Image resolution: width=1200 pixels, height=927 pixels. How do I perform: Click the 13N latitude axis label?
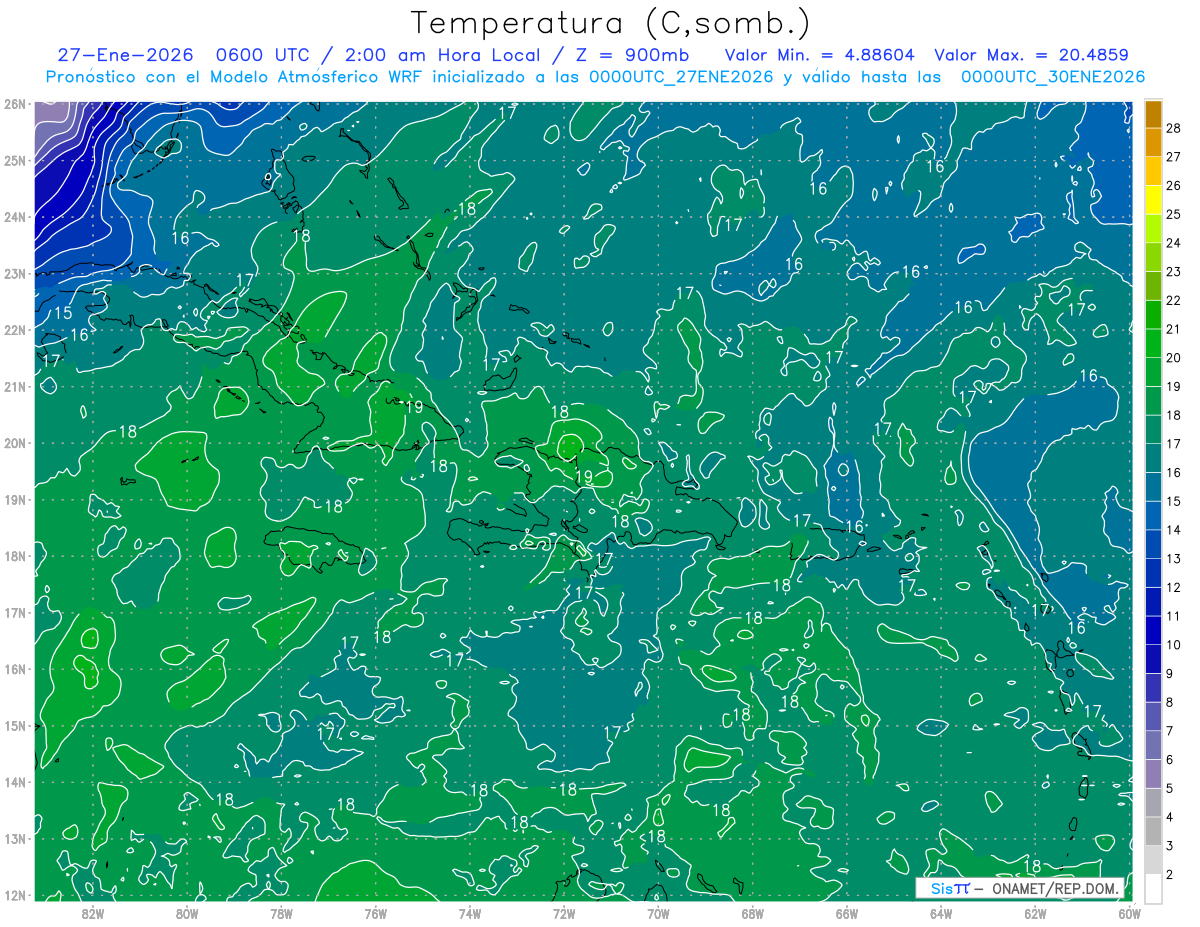[x=14, y=838]
